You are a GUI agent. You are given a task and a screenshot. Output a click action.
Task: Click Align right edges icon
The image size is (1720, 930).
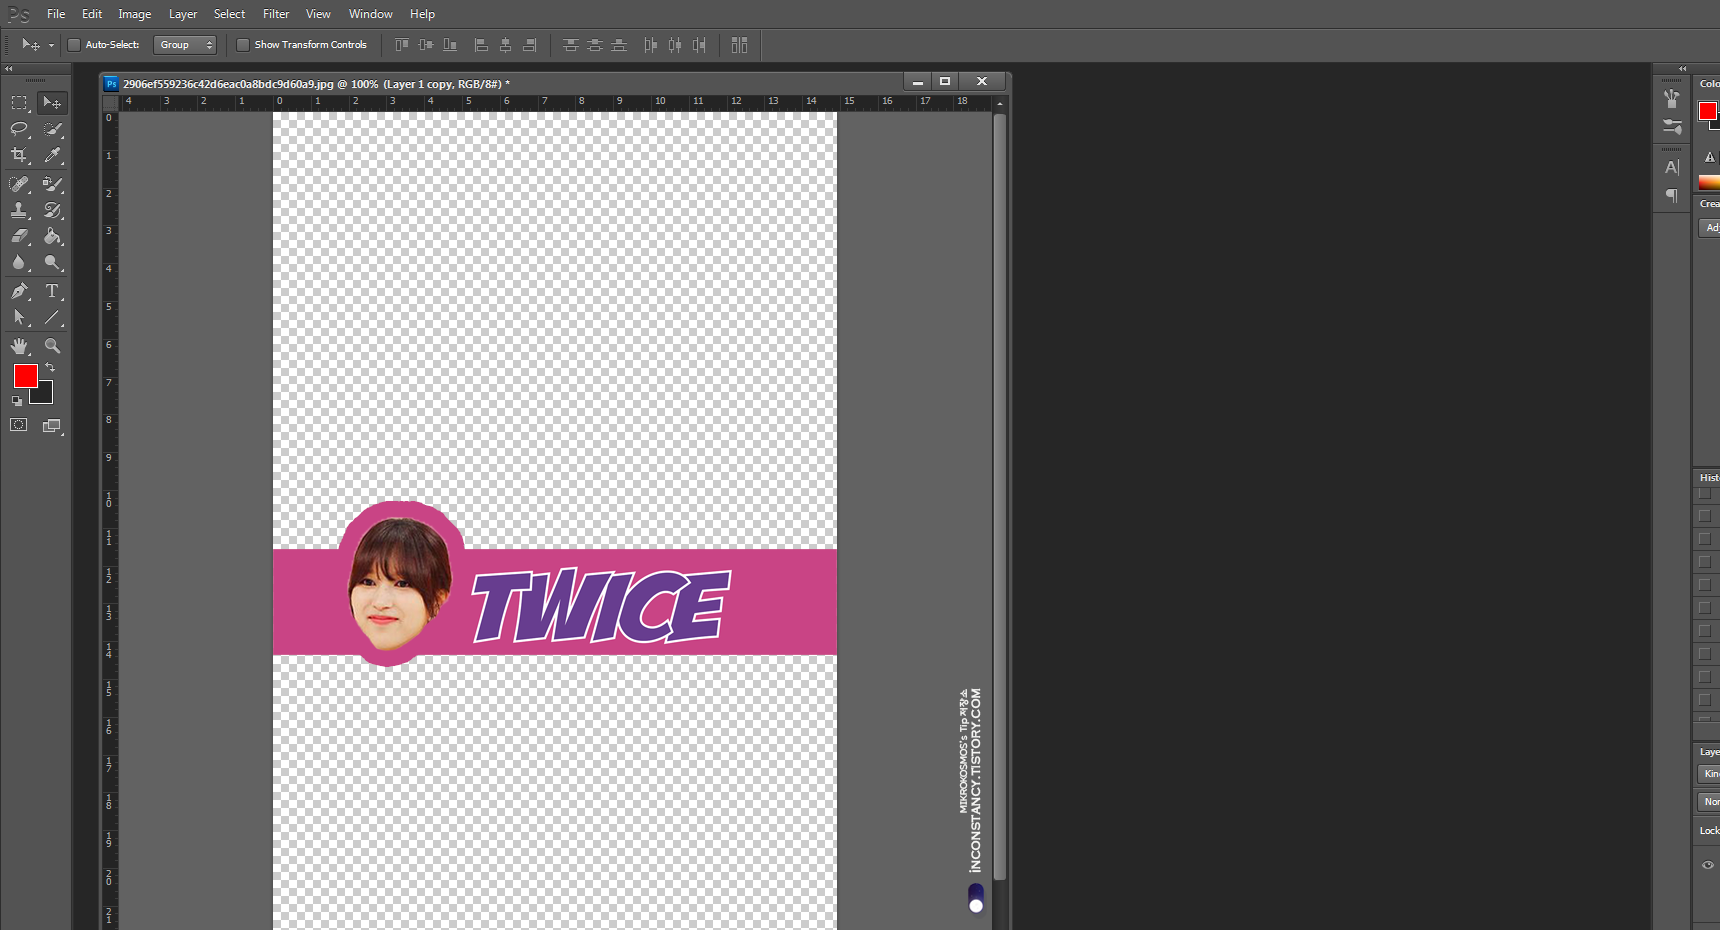point(530,45)
